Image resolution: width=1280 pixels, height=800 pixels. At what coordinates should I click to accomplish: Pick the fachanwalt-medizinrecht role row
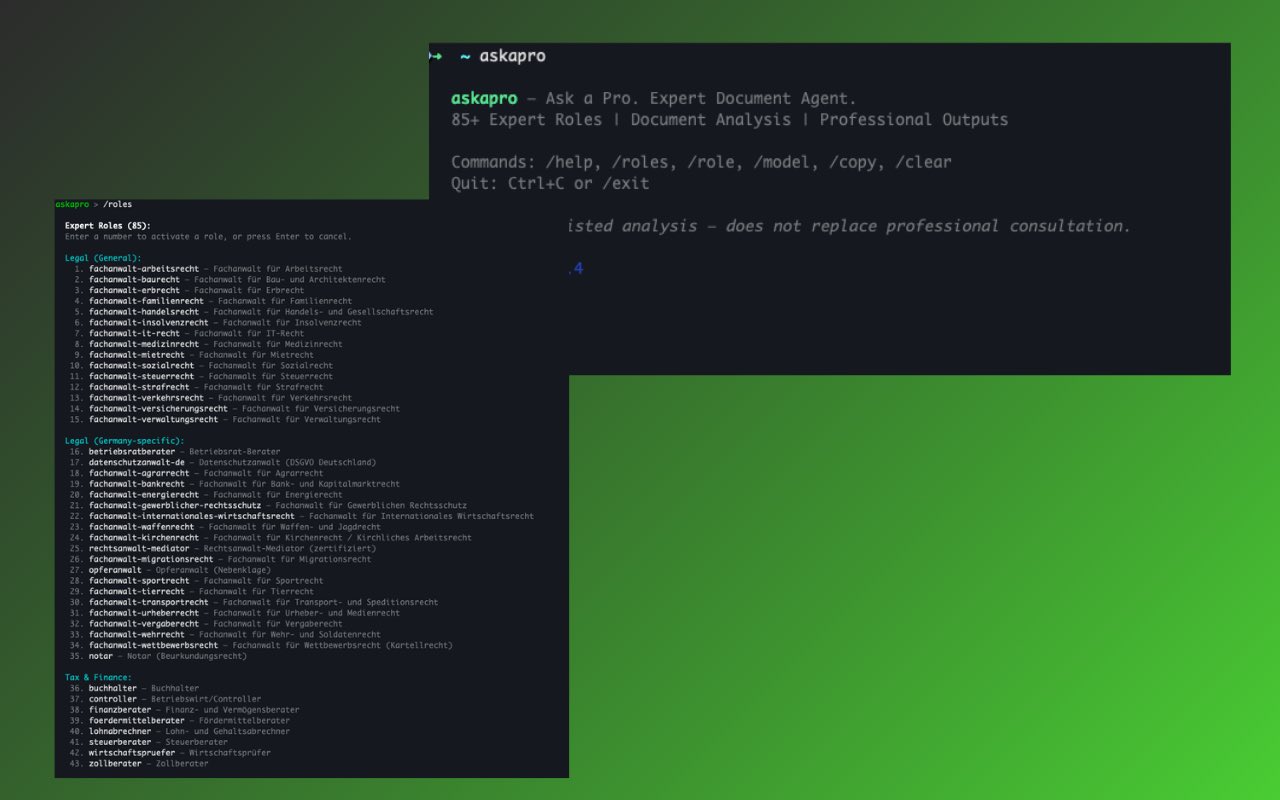click(x=206, y=344)
